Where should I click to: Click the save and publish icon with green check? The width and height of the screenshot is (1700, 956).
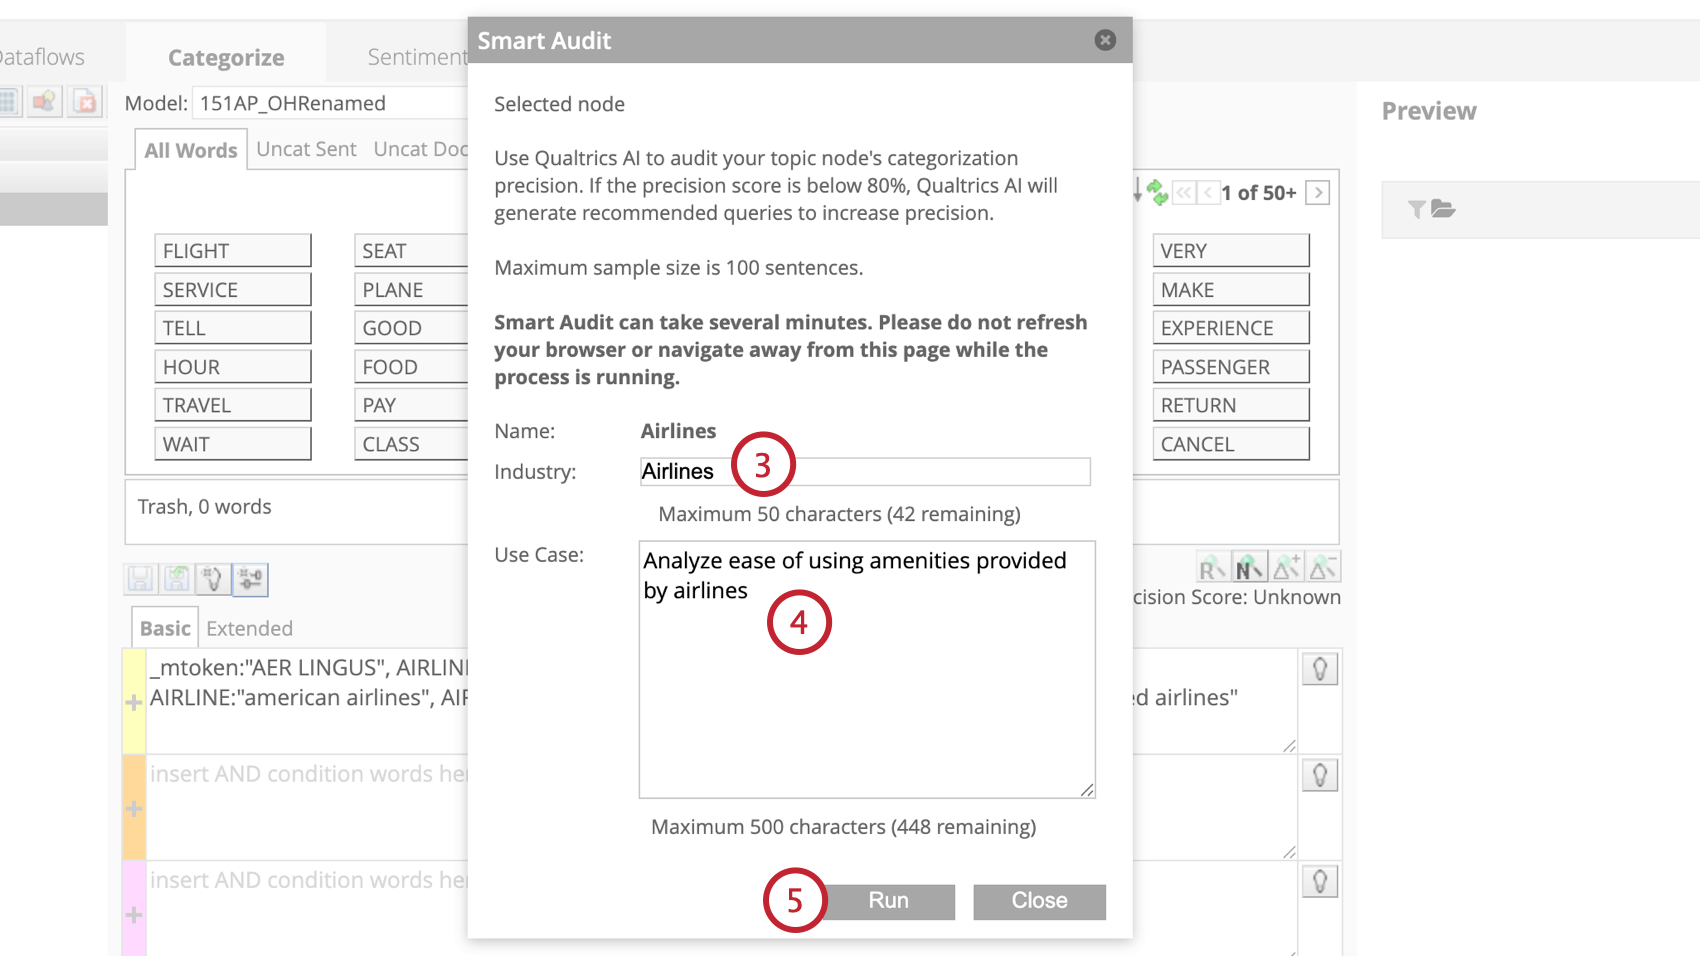tap(177, 578)
